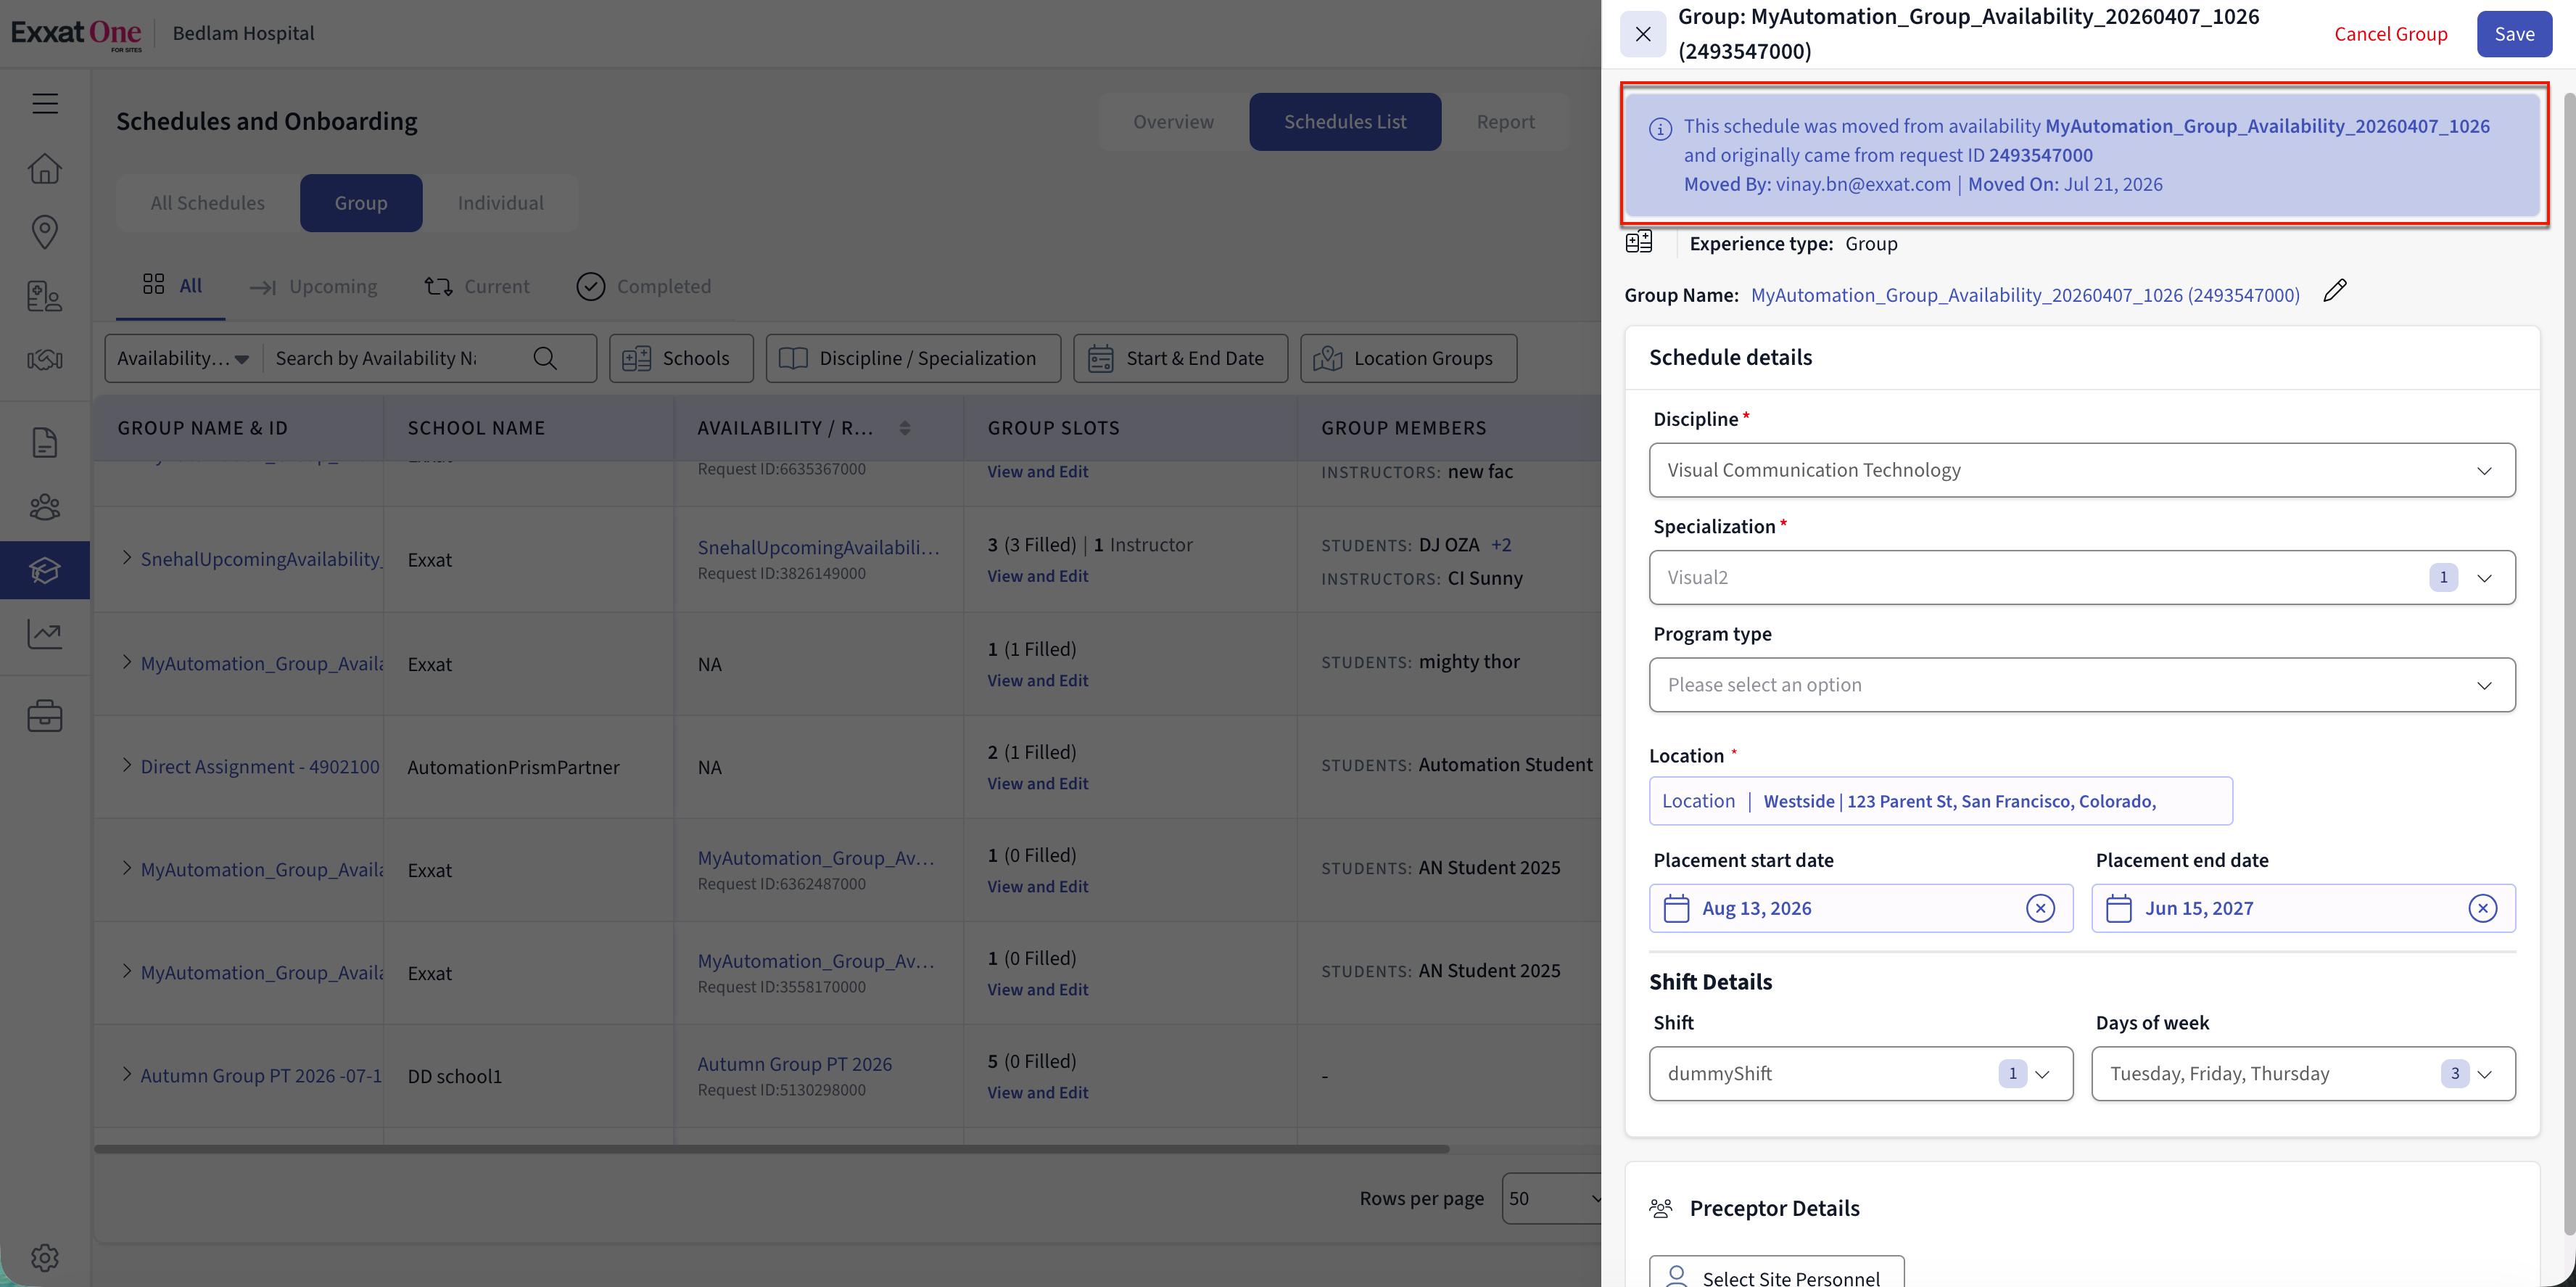Viewport: 2576px width, 1287px height.
Task: Open the analytics chart sidebar icon
Action: (x=45, y=633)
